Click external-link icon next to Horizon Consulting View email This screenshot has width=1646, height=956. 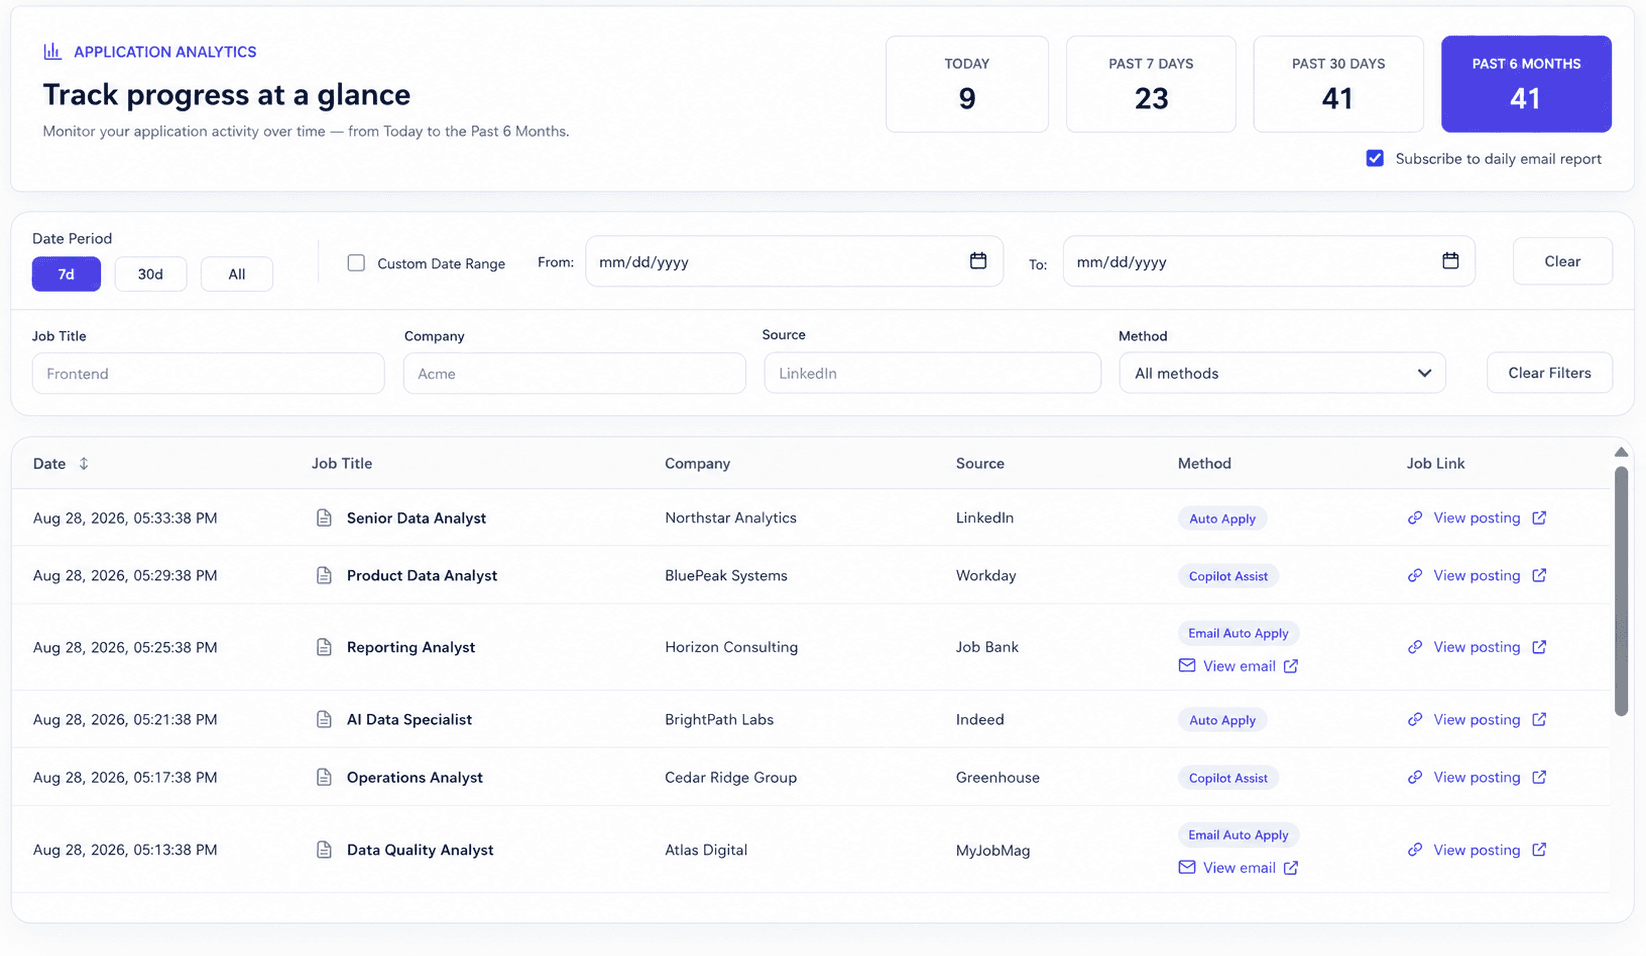click(x=1291, y=666)
